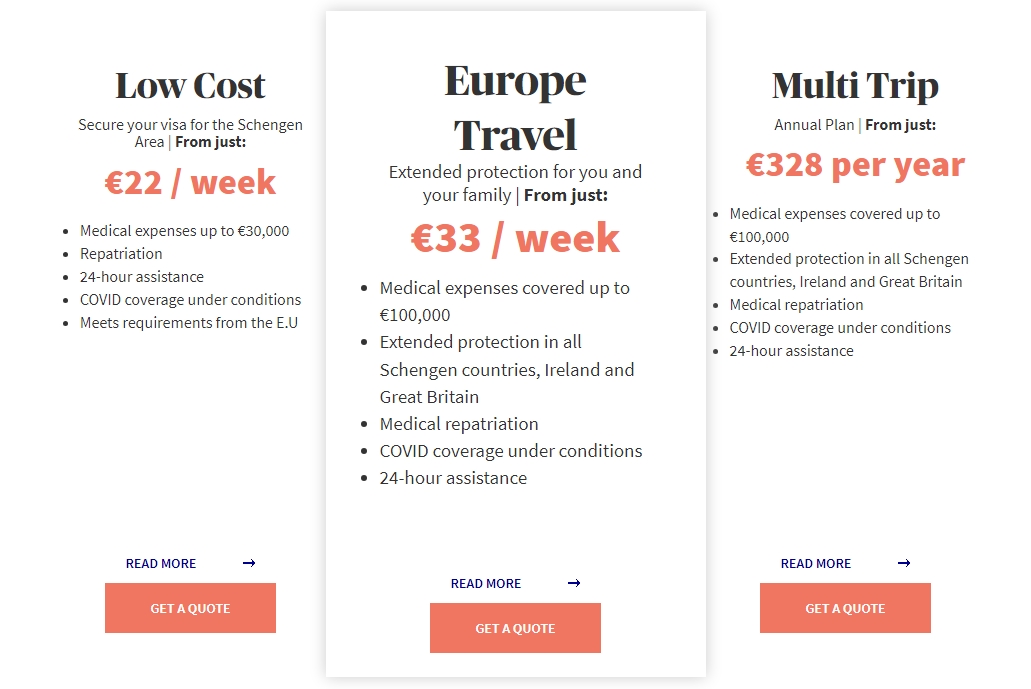Click Europe Travel 'COVID coverage under conditions' item

[x=511, y=451]
